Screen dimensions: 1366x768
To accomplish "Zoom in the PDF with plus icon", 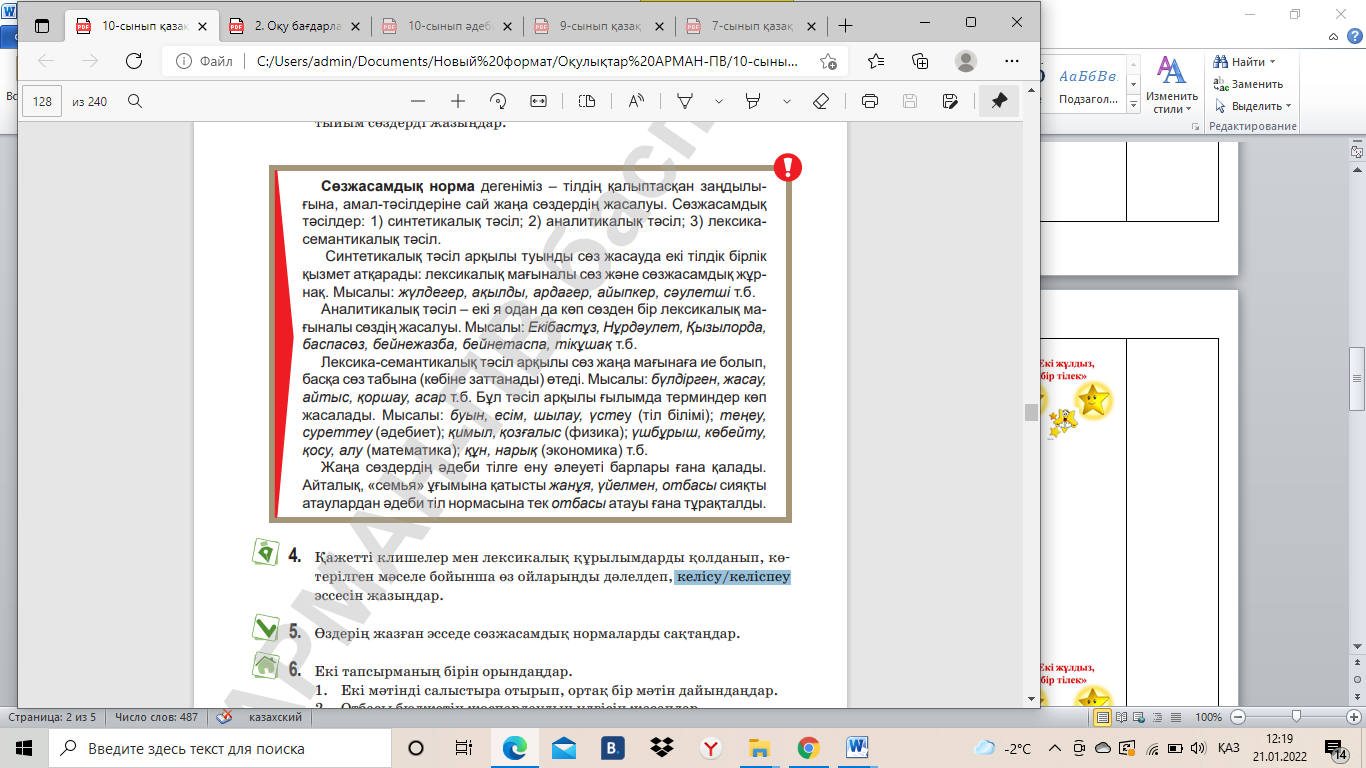I will [458, 101].
